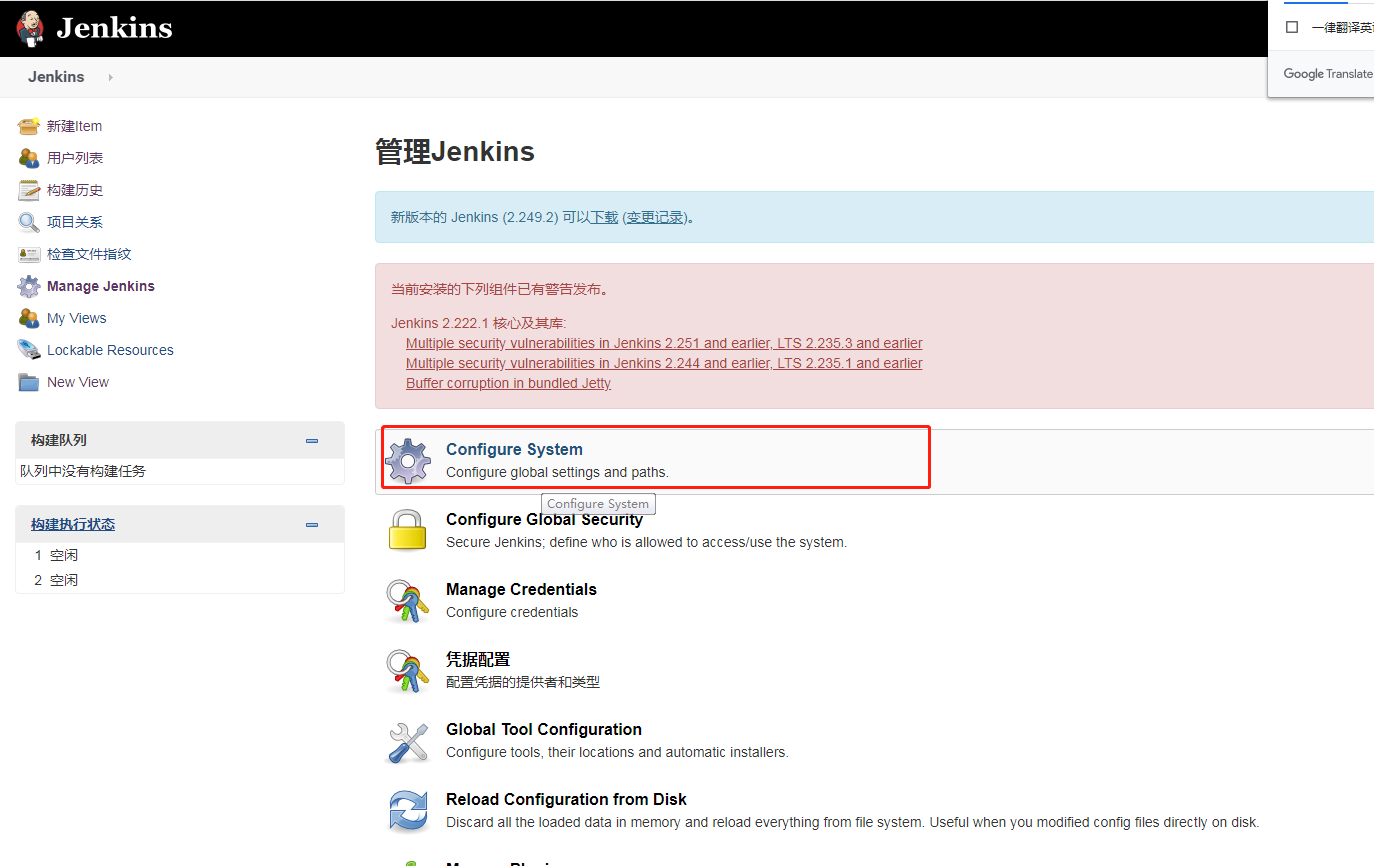Screen dimensions: 1374x866
Task: Click the 队列中没有构建任务 text
Action: point(83,471)
